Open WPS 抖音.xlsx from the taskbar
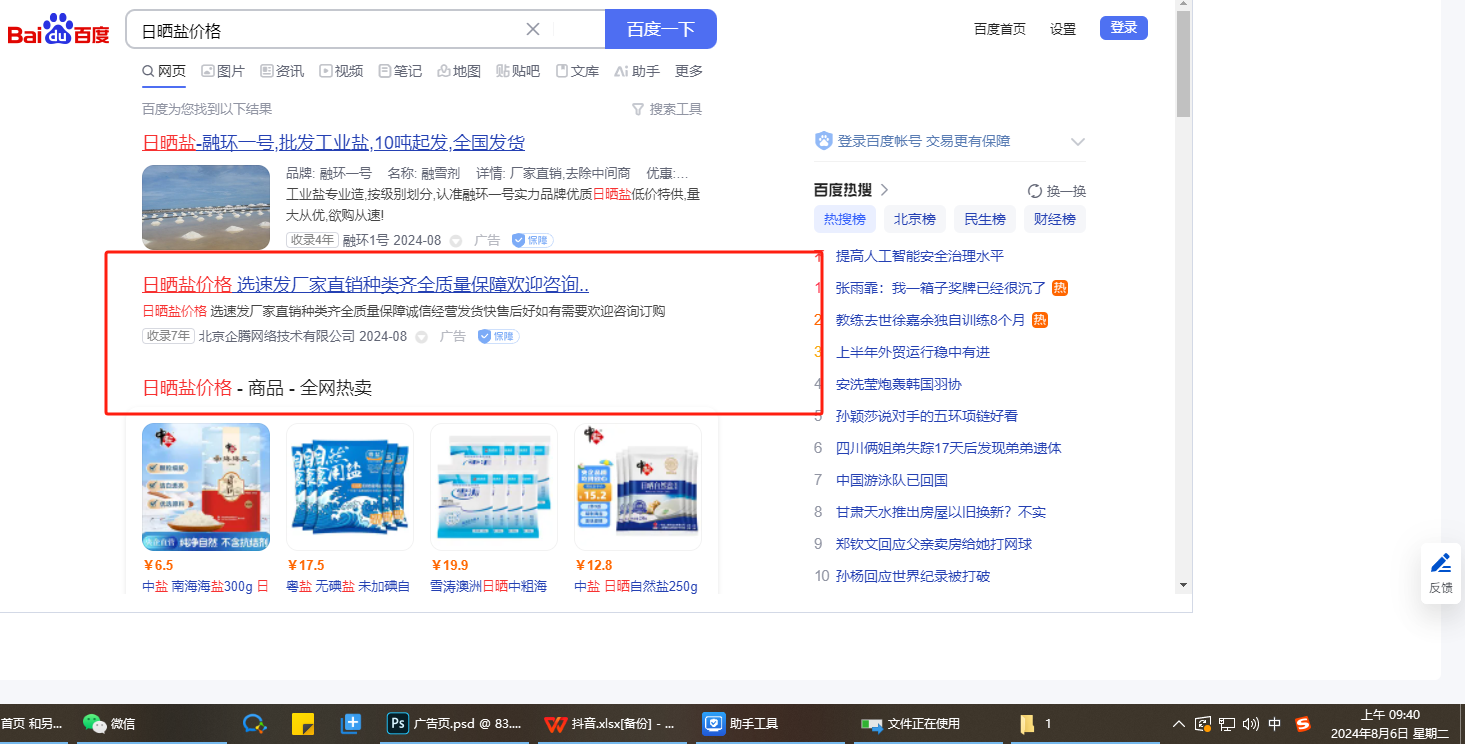Screen dimensions: 1465x744 point(611,723)
